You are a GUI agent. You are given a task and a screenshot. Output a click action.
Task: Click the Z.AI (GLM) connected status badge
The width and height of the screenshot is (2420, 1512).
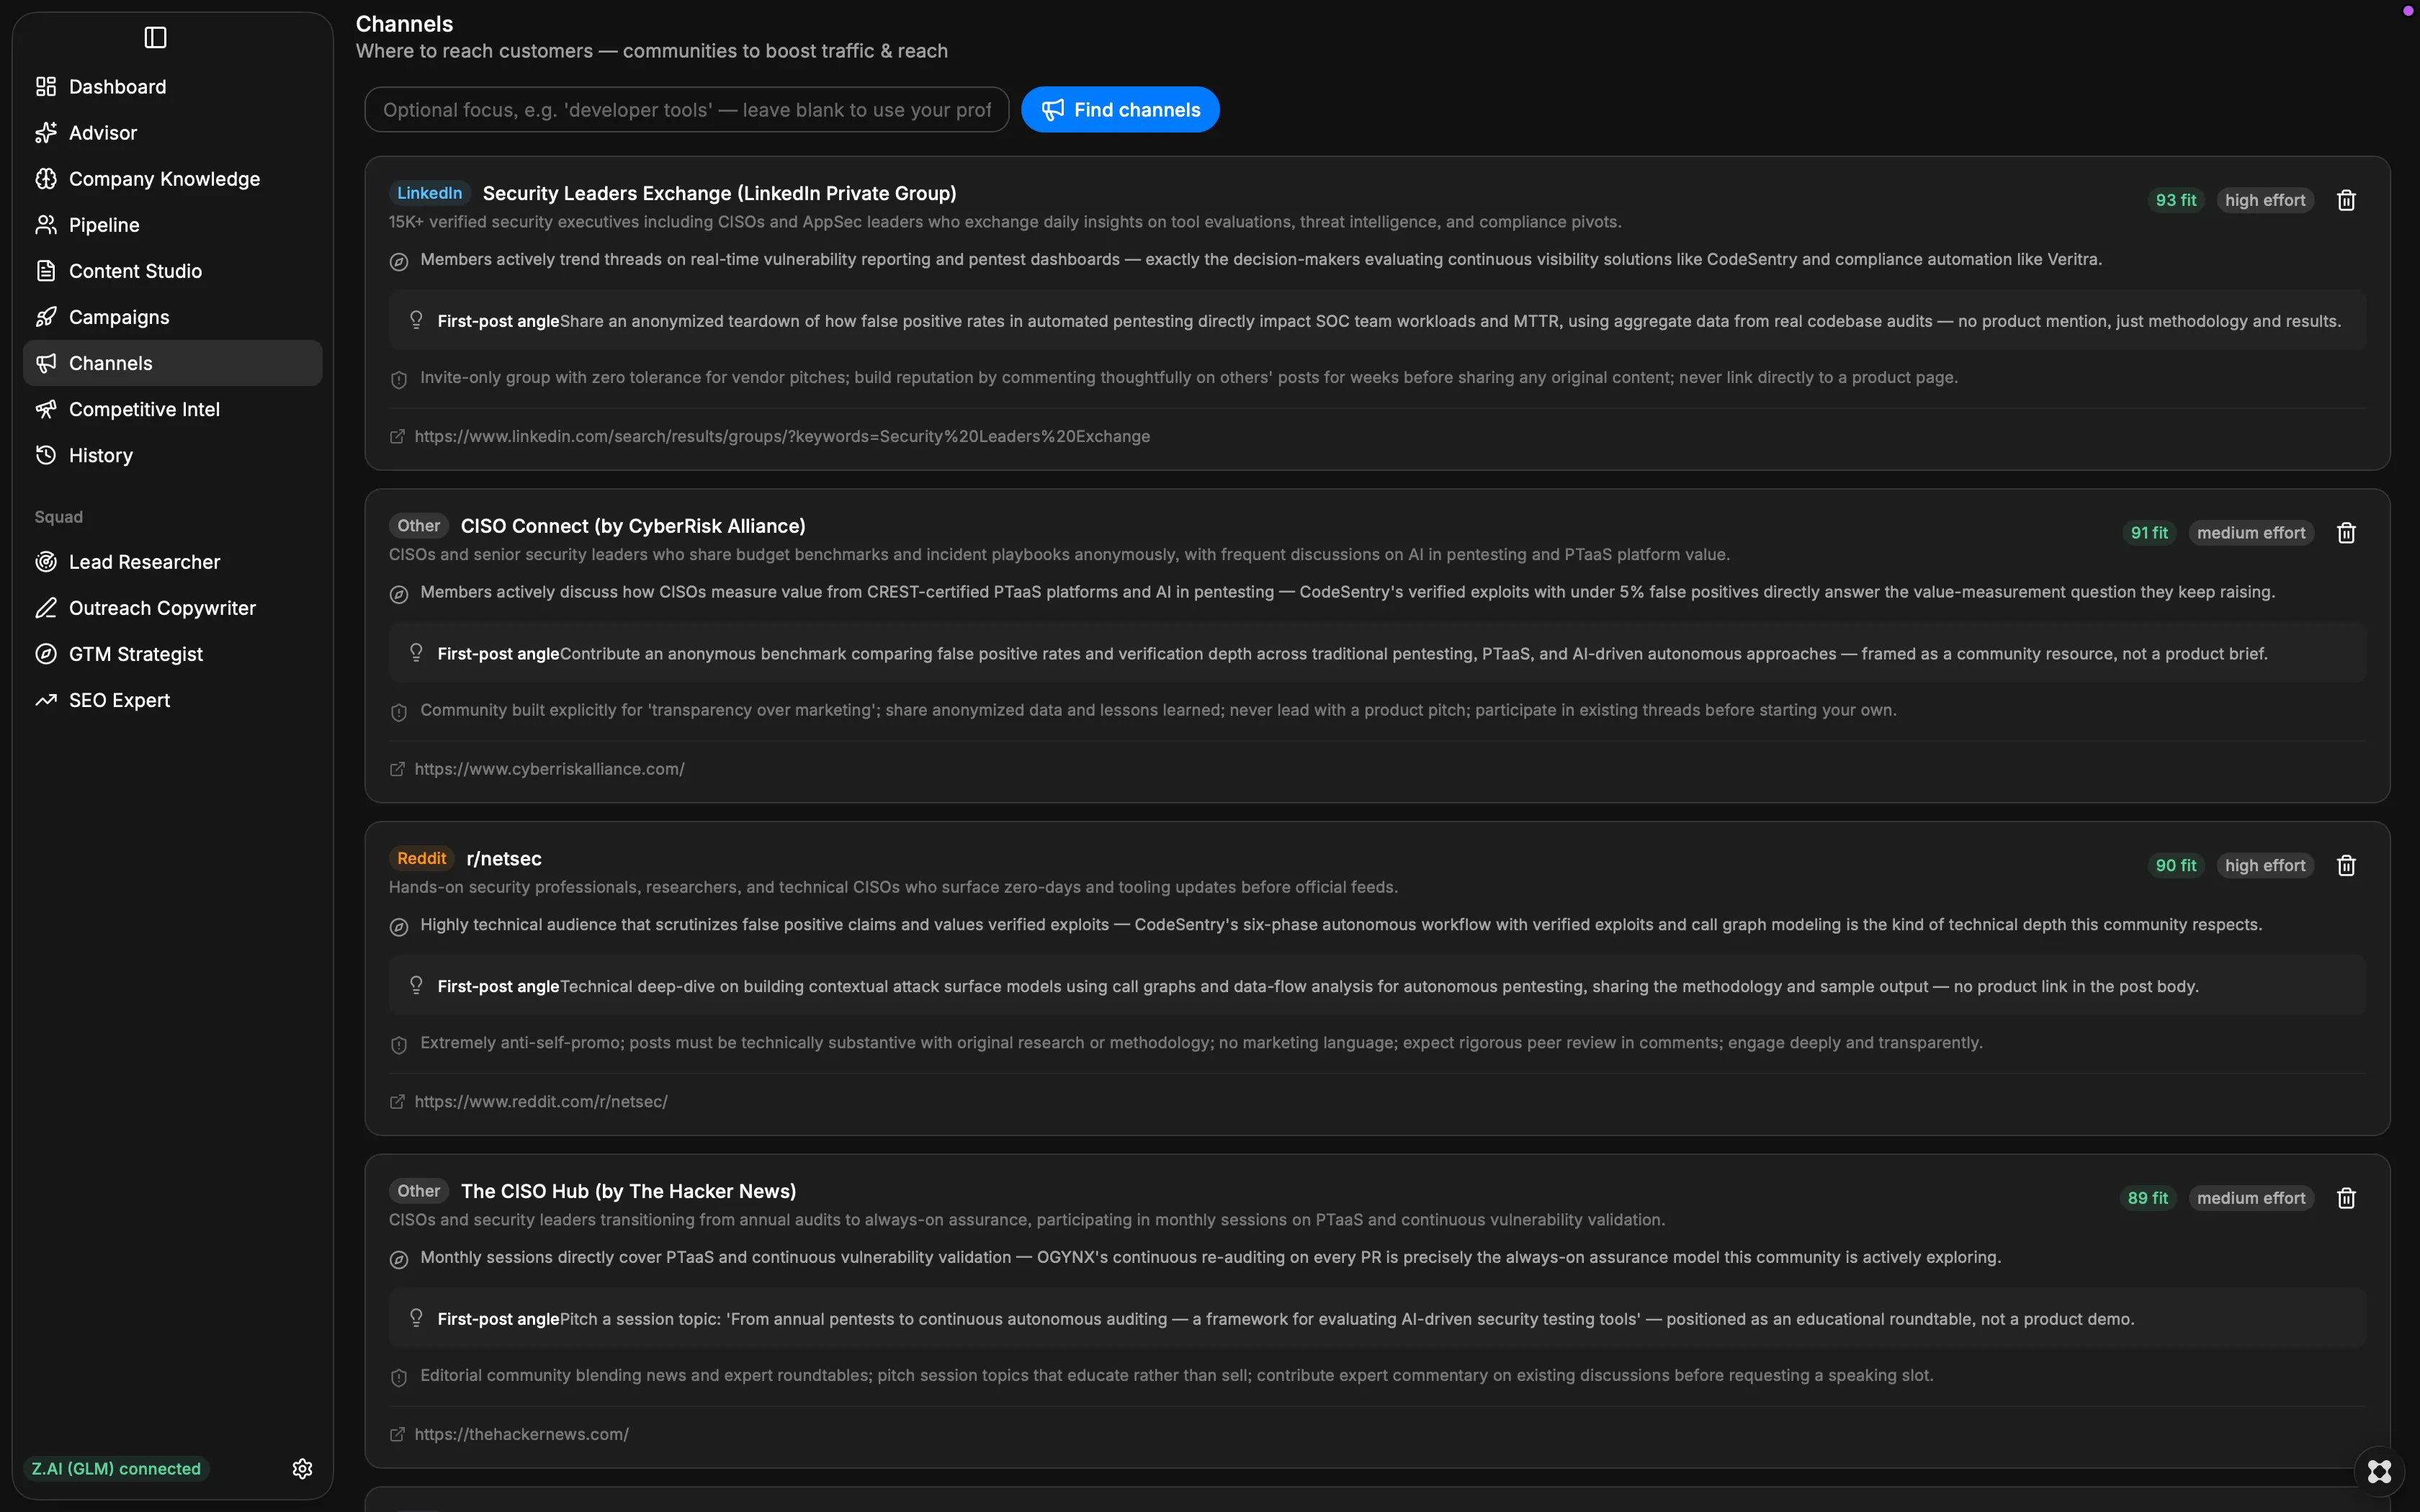(116, 1469)
